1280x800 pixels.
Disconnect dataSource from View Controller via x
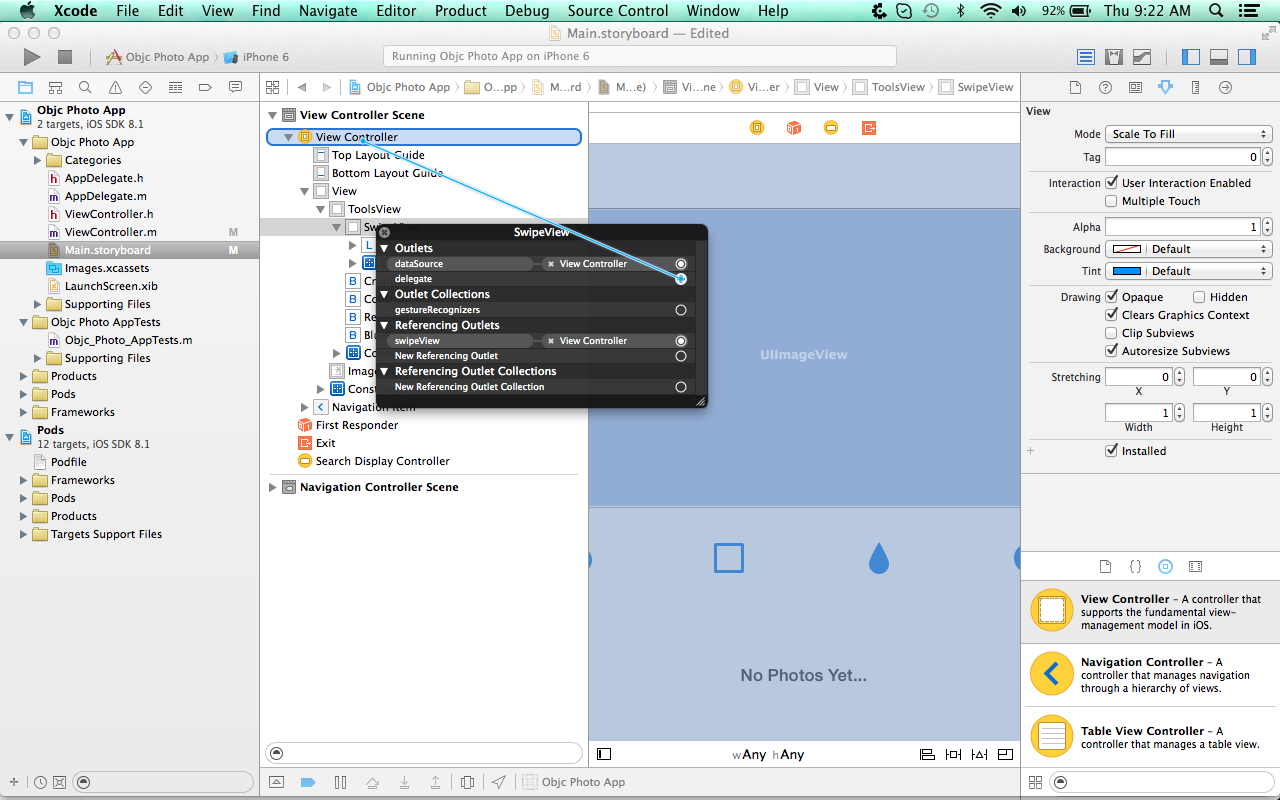pos(551,264)
